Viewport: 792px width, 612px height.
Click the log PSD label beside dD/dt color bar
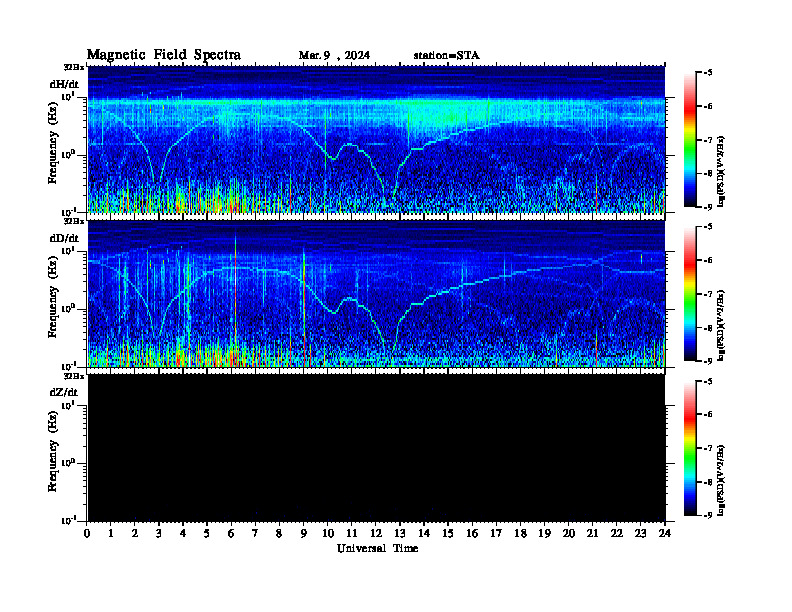coord(723,325)
